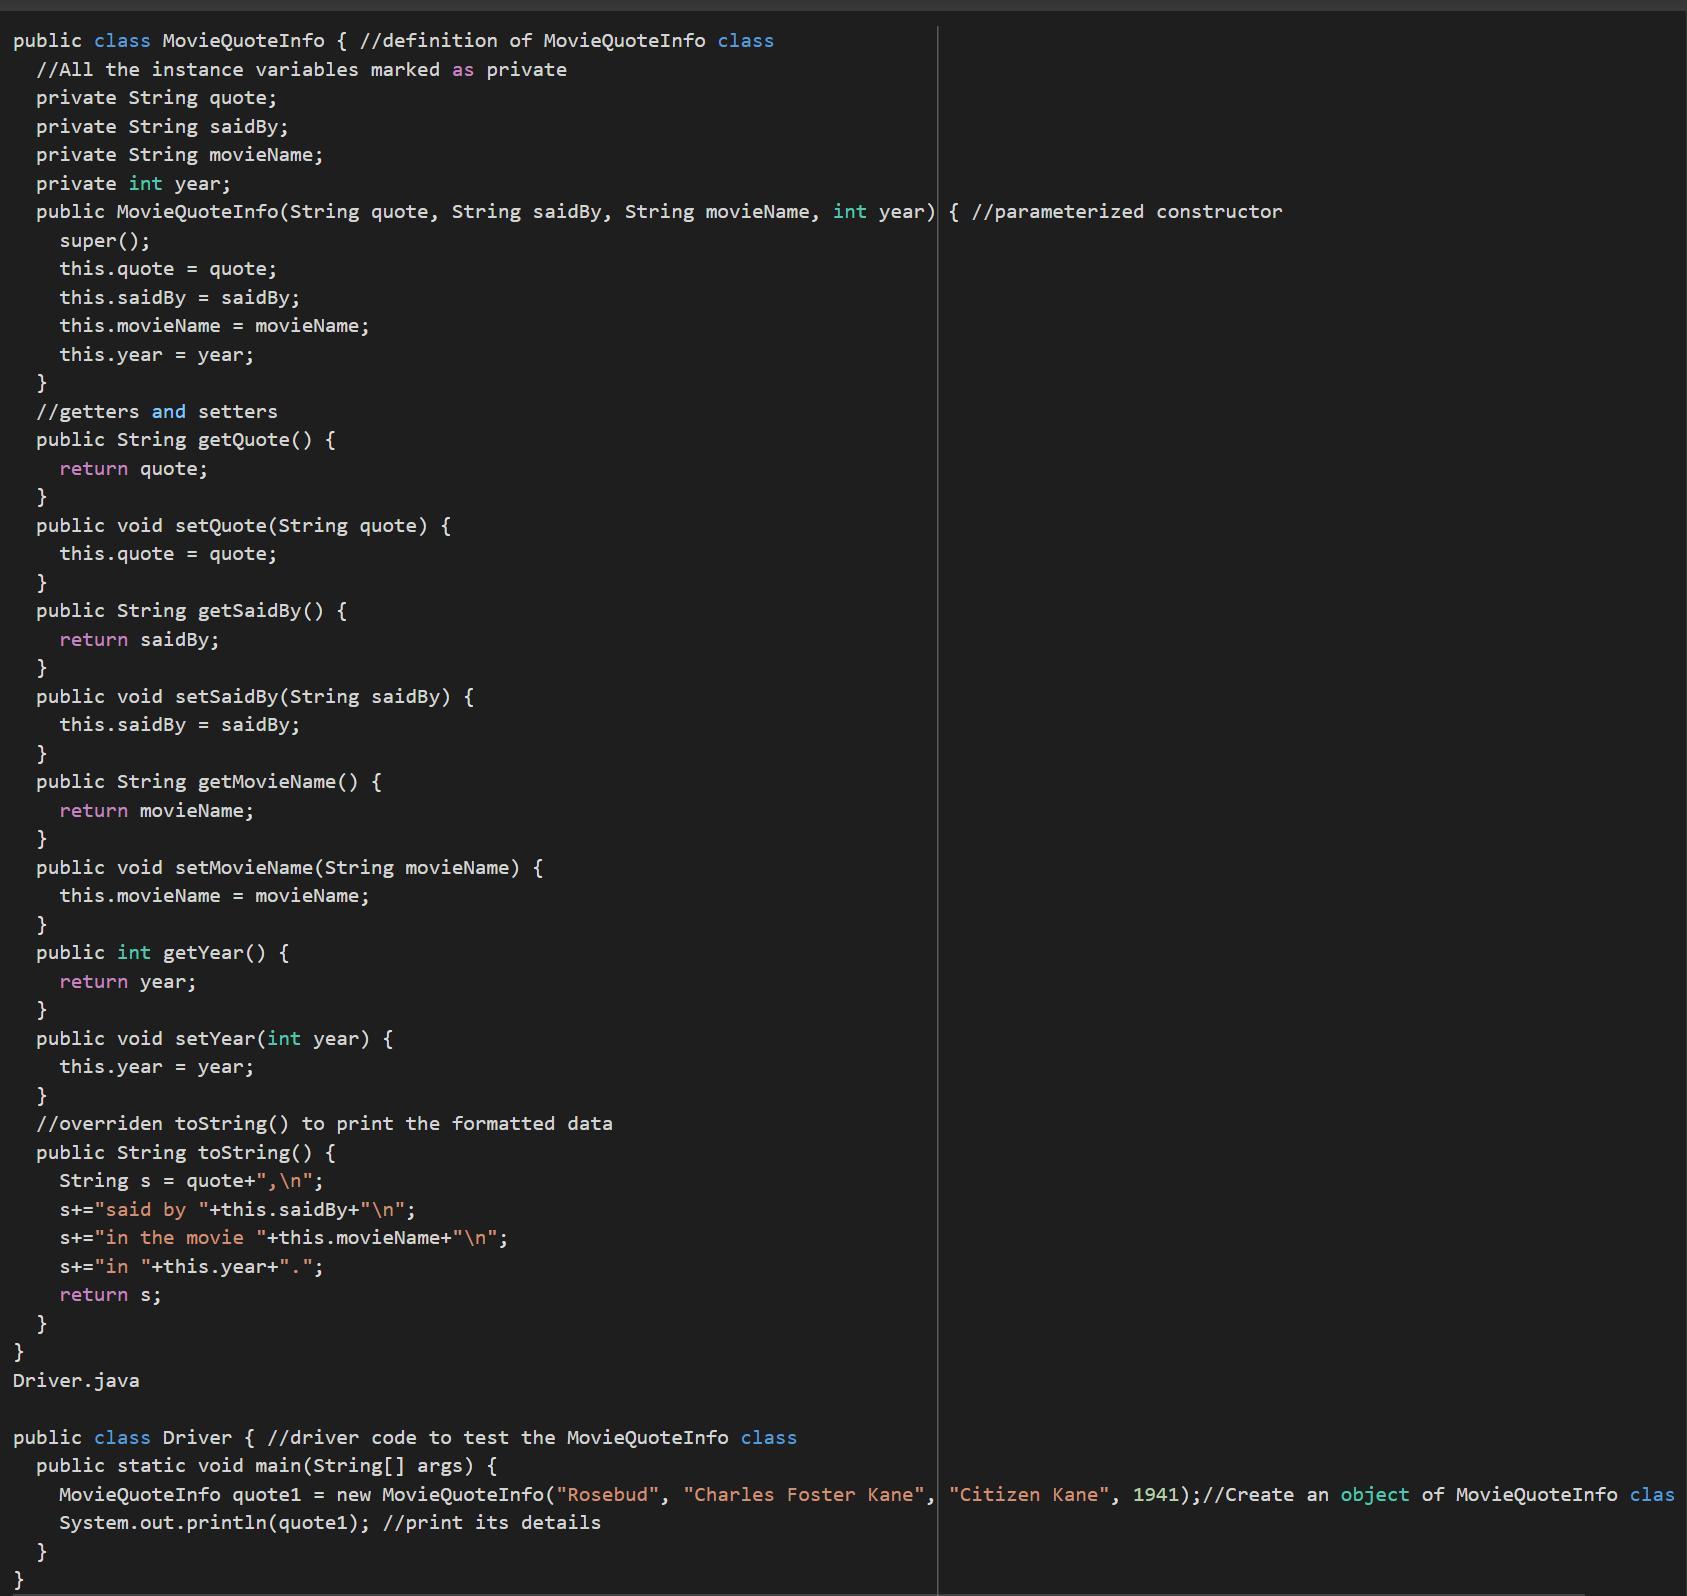Click the "//overriden toString()" comment line

tap(324, 1124)
